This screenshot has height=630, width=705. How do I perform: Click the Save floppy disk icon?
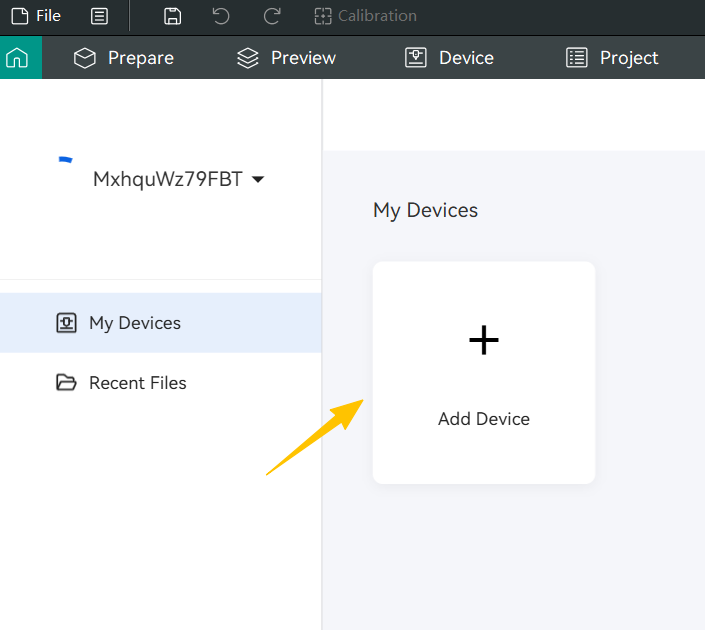(173, 16)
